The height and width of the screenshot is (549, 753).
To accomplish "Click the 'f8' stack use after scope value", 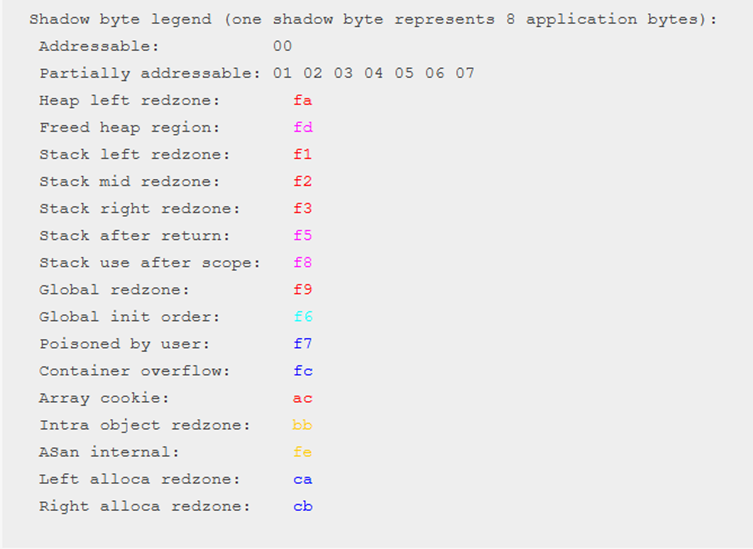I will point(303,262).
